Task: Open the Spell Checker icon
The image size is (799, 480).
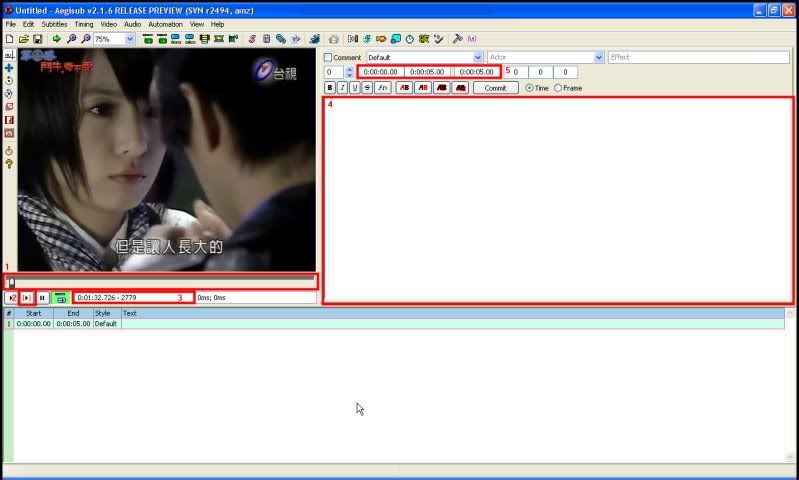Action: pyautogui.click(x=438, y=39)
